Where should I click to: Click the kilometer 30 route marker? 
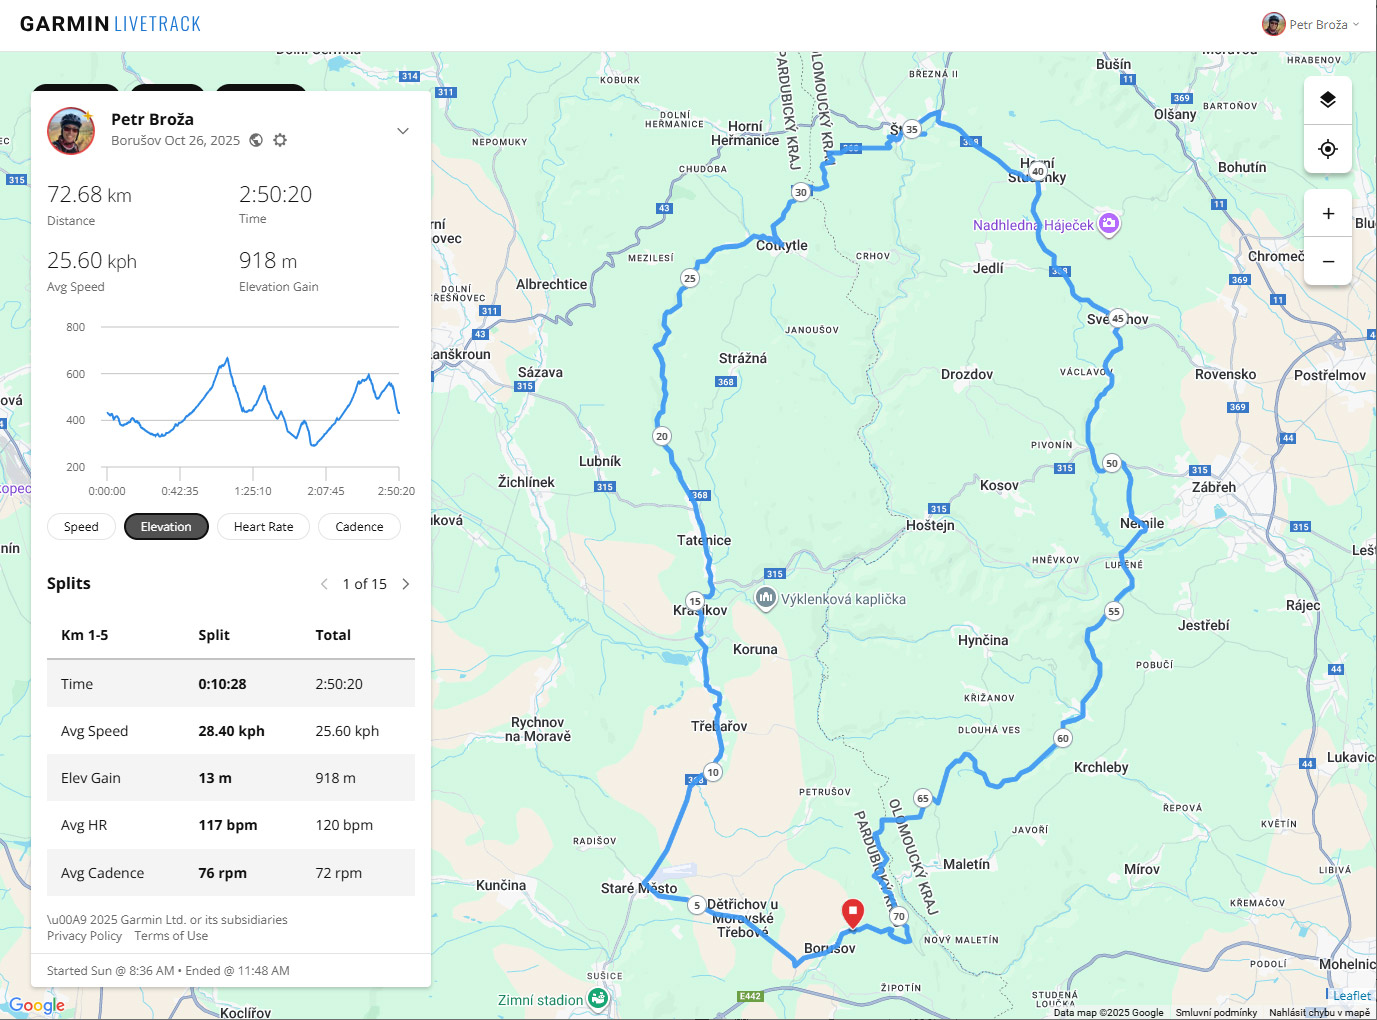(x=801, y=192)
